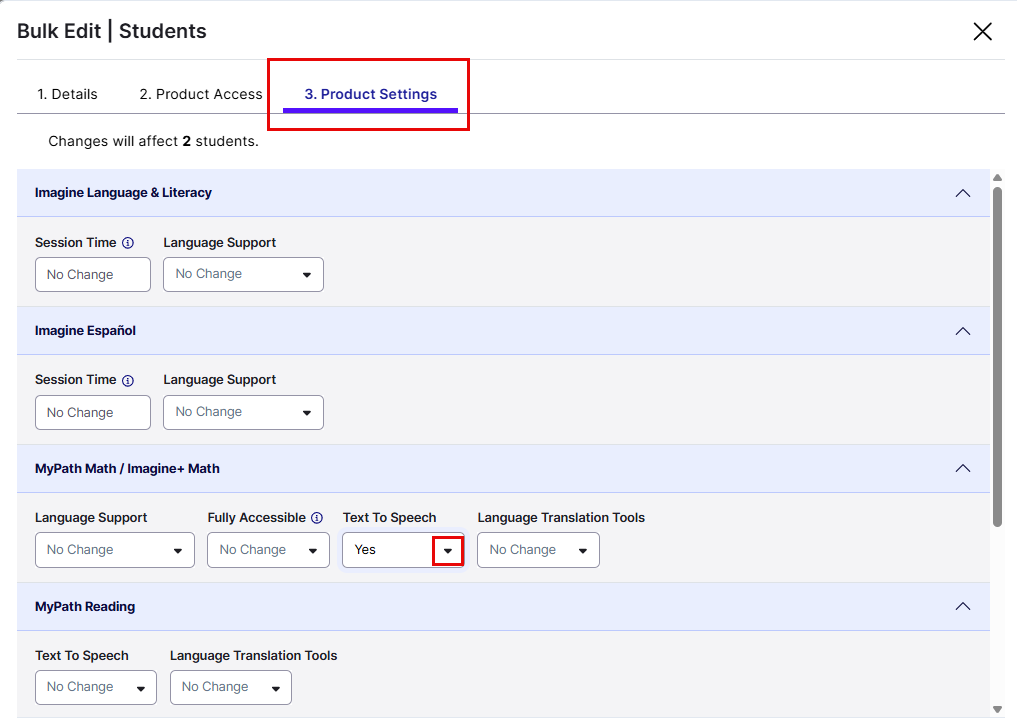
Task: Open Language Support dropdown in Imagine Español
Action: [243, 413]
